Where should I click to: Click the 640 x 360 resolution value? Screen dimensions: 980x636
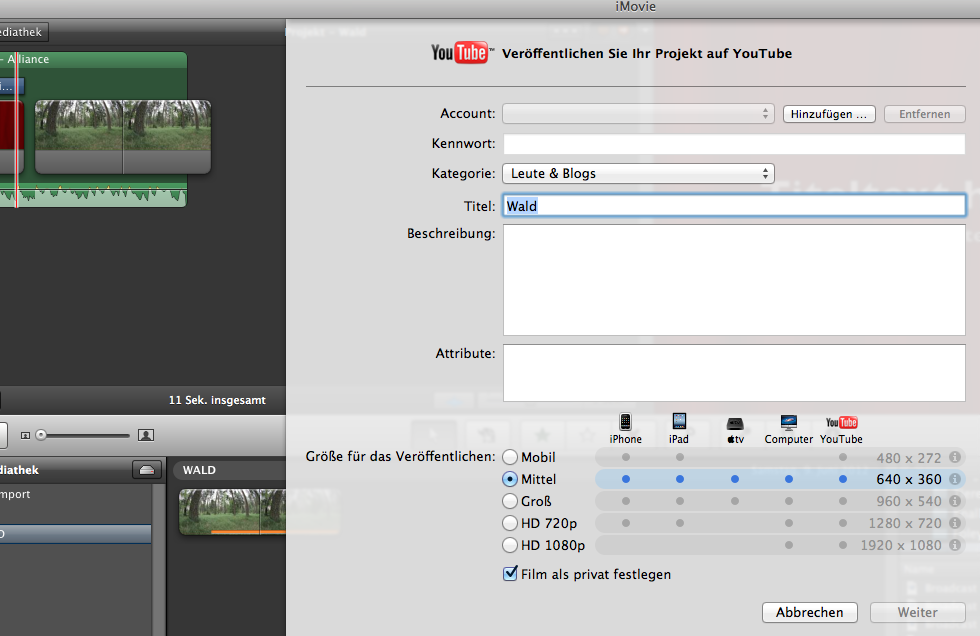click(x=909, y=479)
